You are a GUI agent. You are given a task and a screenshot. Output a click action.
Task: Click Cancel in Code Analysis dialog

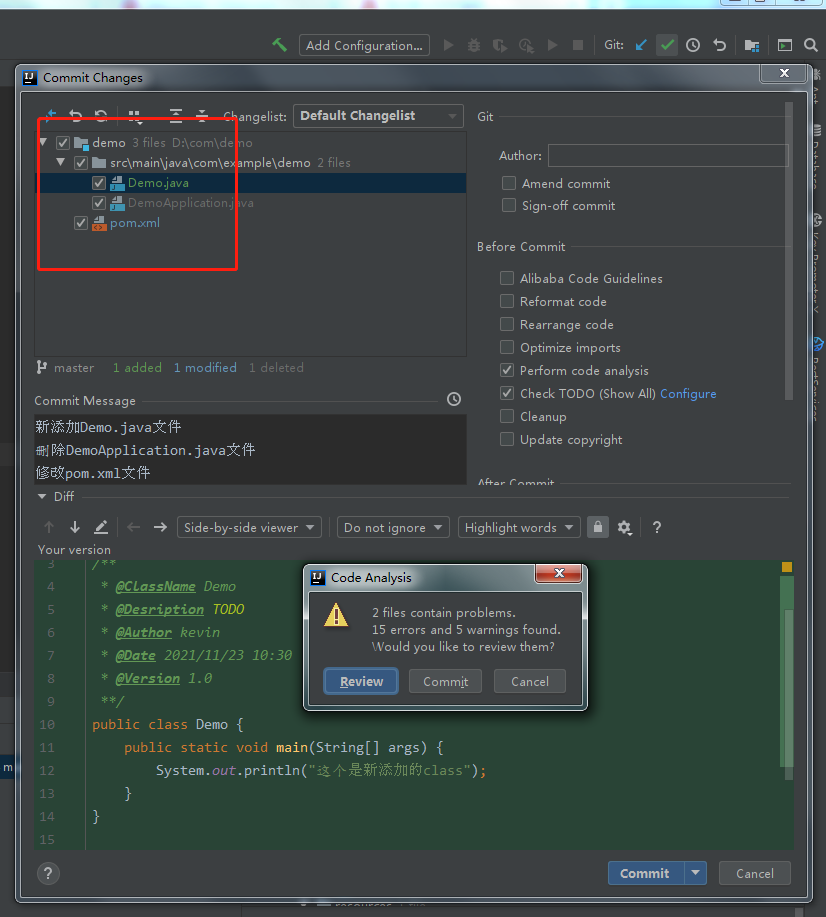coord(529,681)
